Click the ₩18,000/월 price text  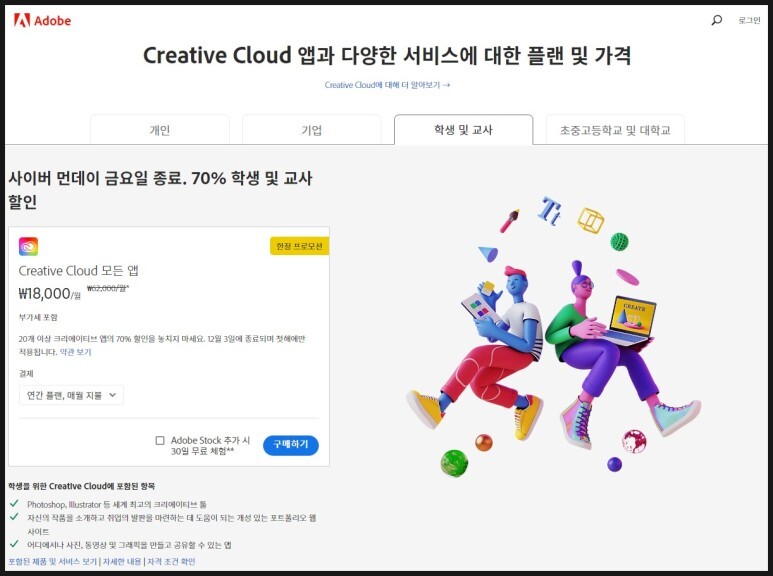[x=49, y=294]
